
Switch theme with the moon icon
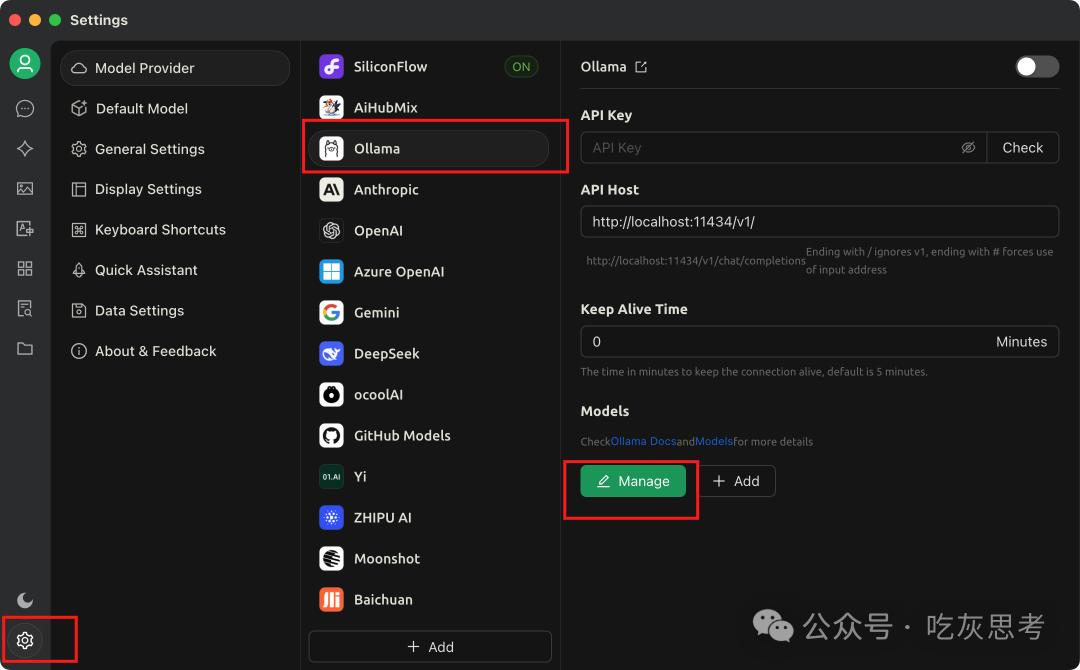point(25,600)
